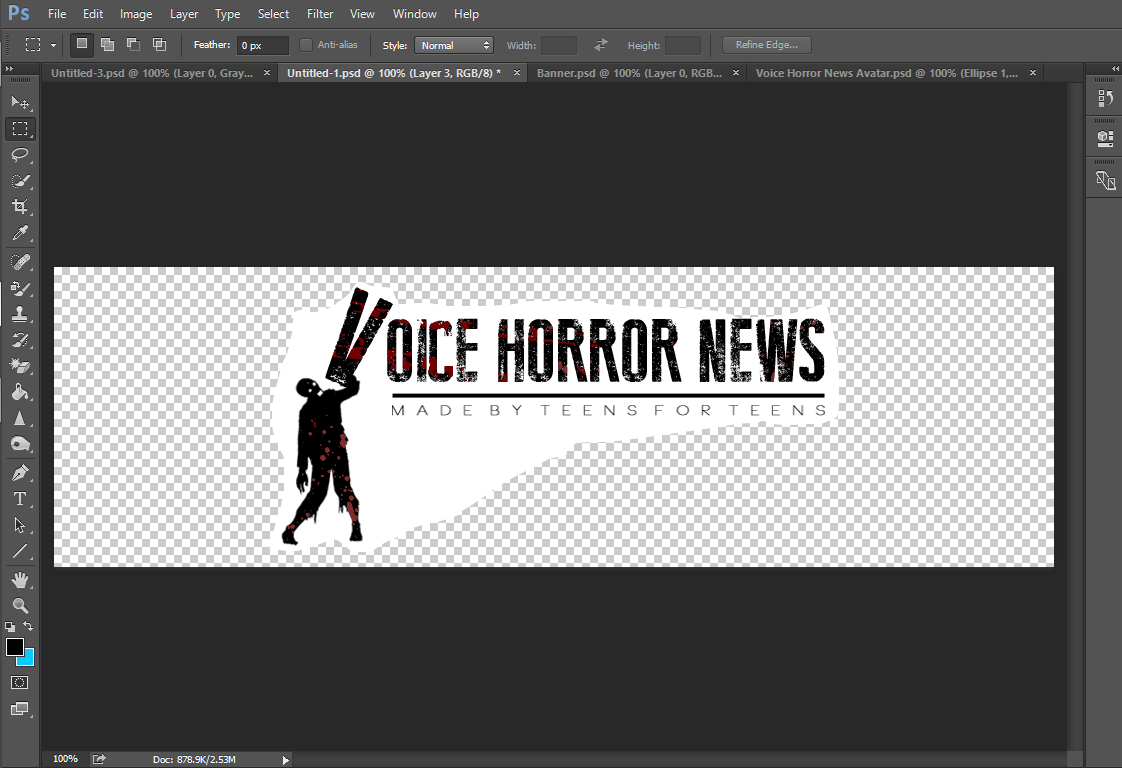This screenshot has height=768, width=1122.
Task: Select the Zoom tool
Action: (x=20, y=606)
